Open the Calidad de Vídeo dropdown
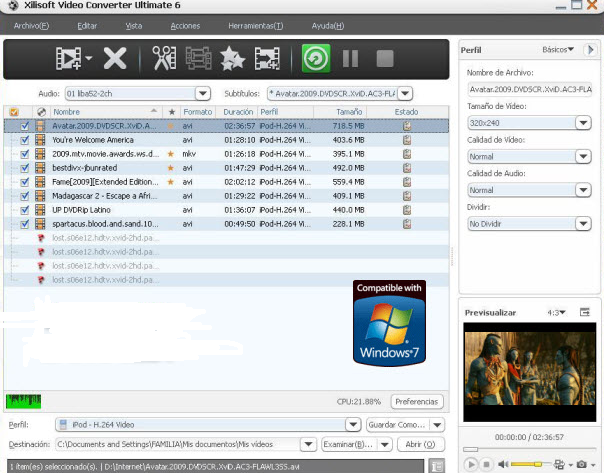This screenshot has height=473, width=604. 583,156
